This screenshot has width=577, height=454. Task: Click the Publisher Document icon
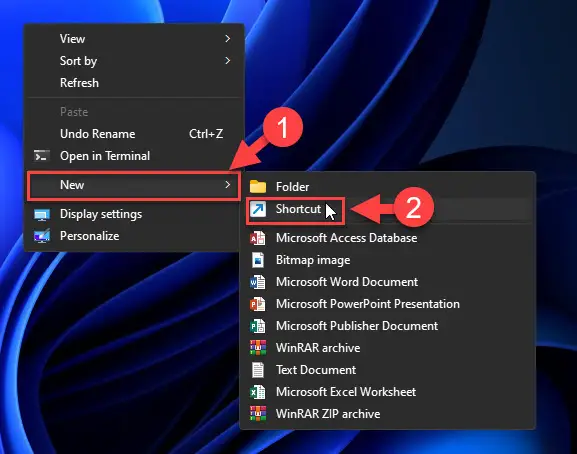(258, 326)
